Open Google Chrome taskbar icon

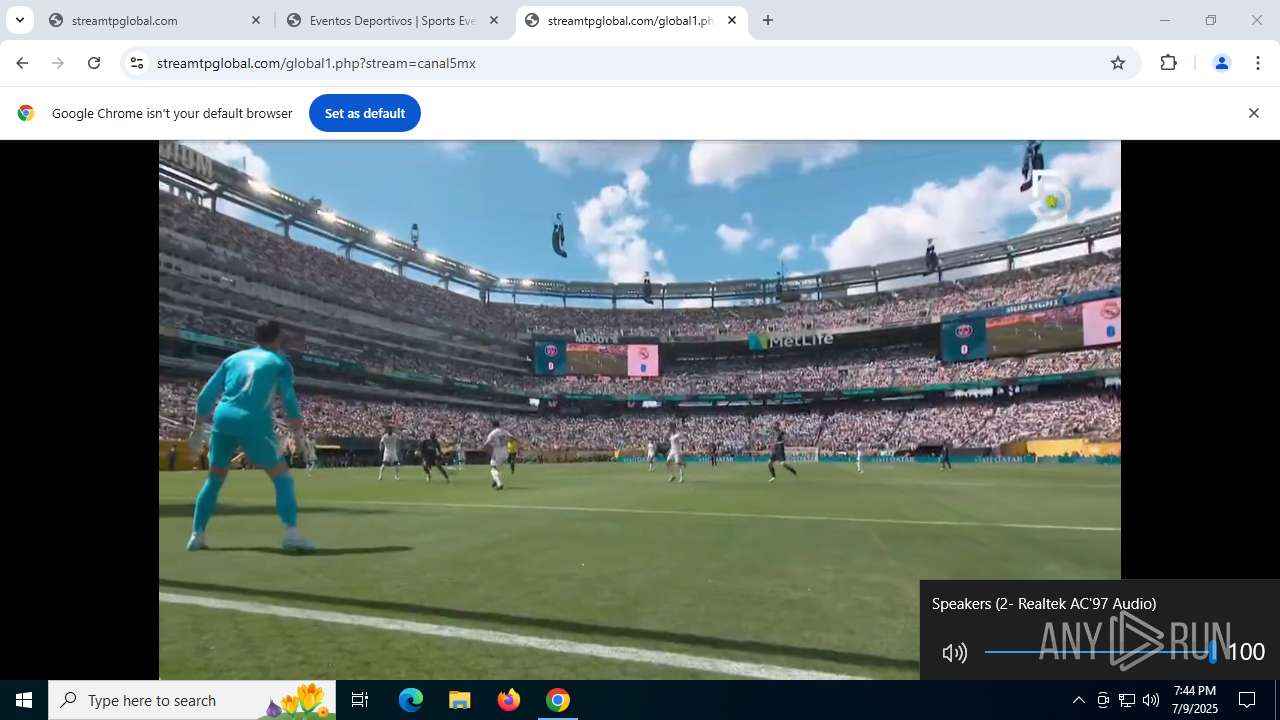(x=558, y=700)
